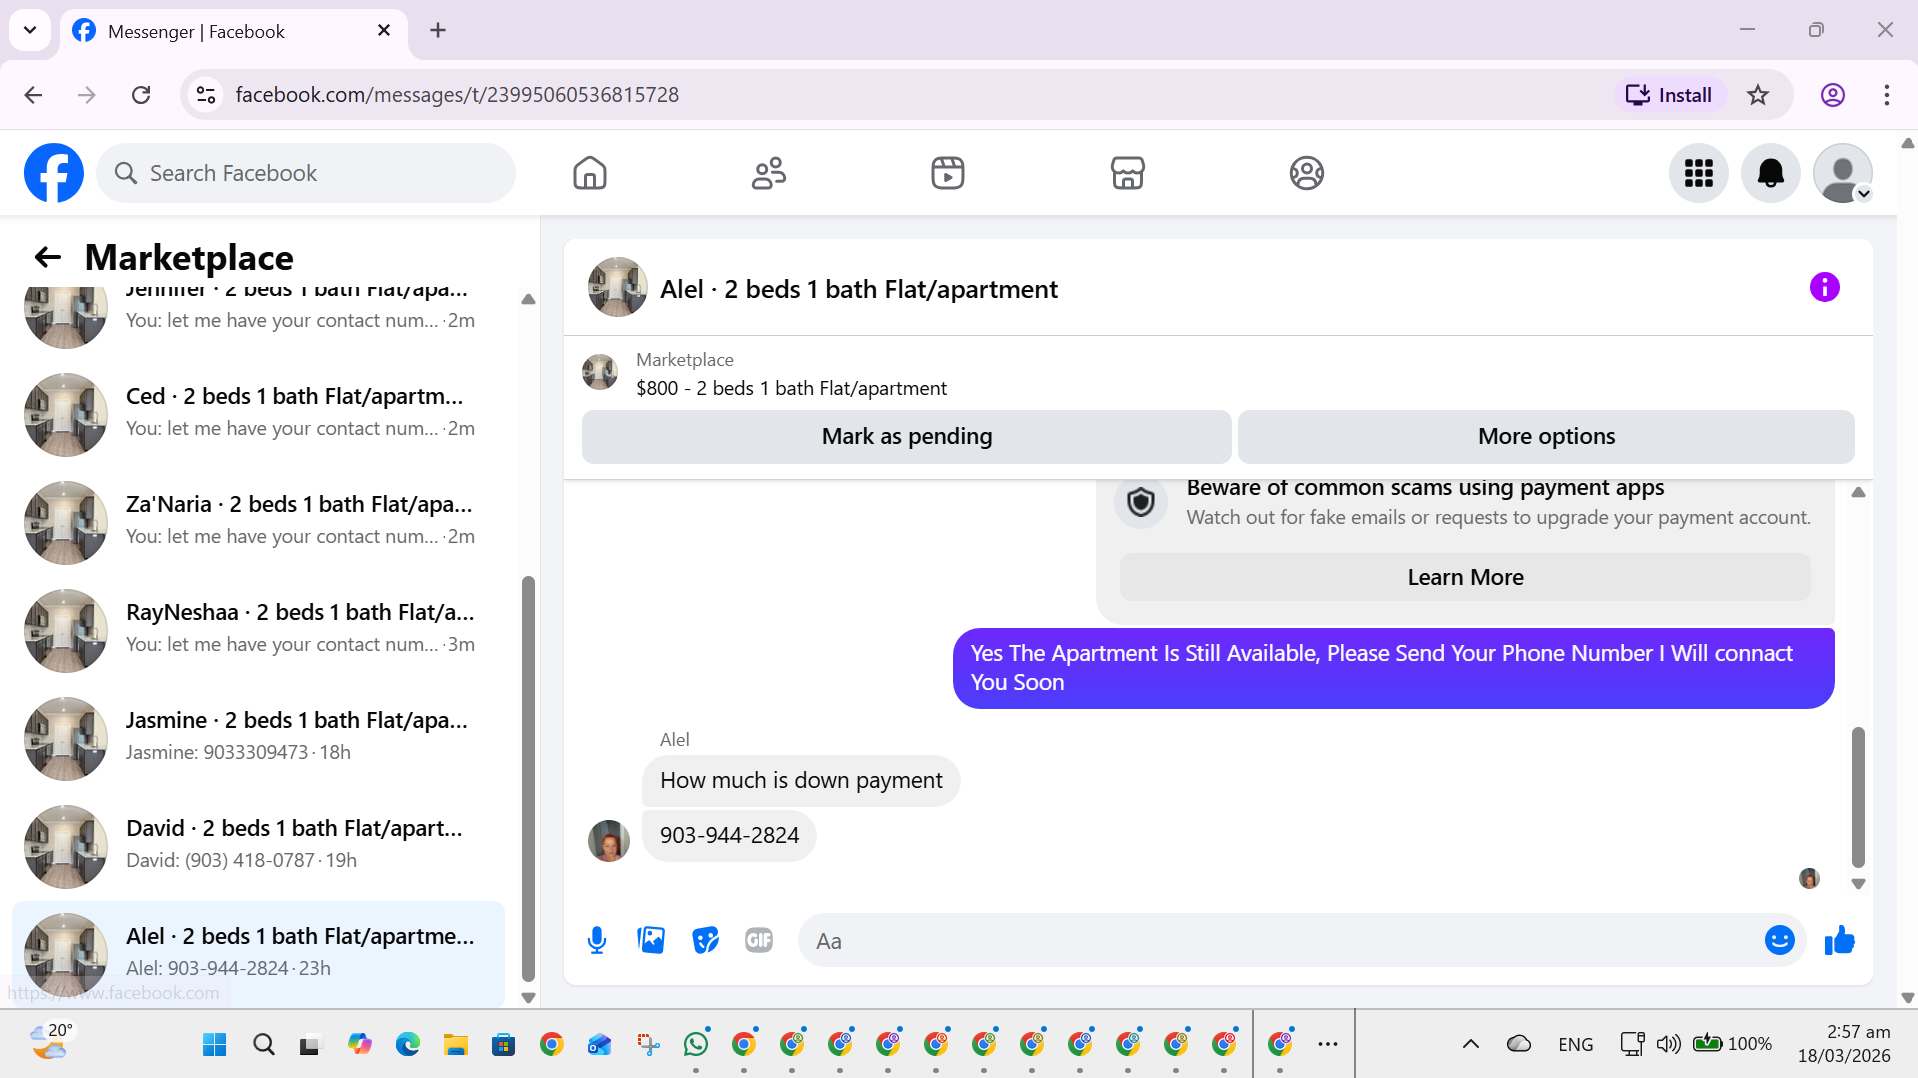Screen dimensions: 1918x1078
Task: Bookmark this page with the star icon
Action: [1758, 95]
